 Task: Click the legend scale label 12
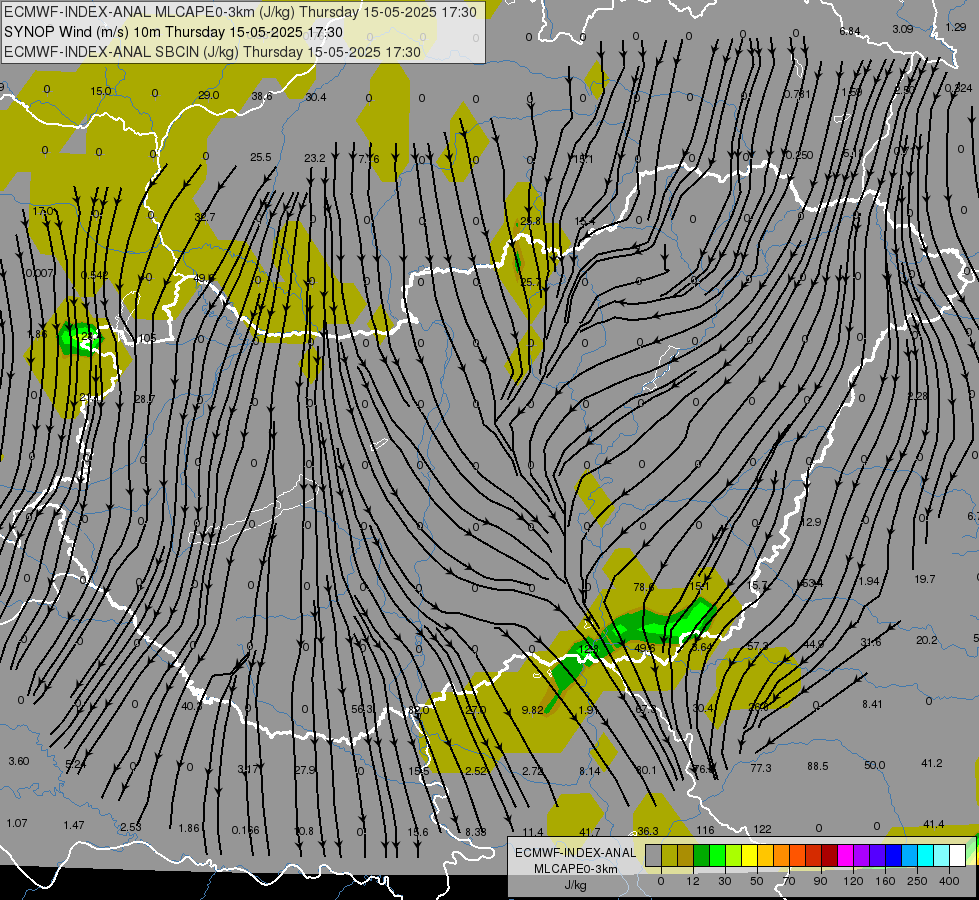[692, 881]
